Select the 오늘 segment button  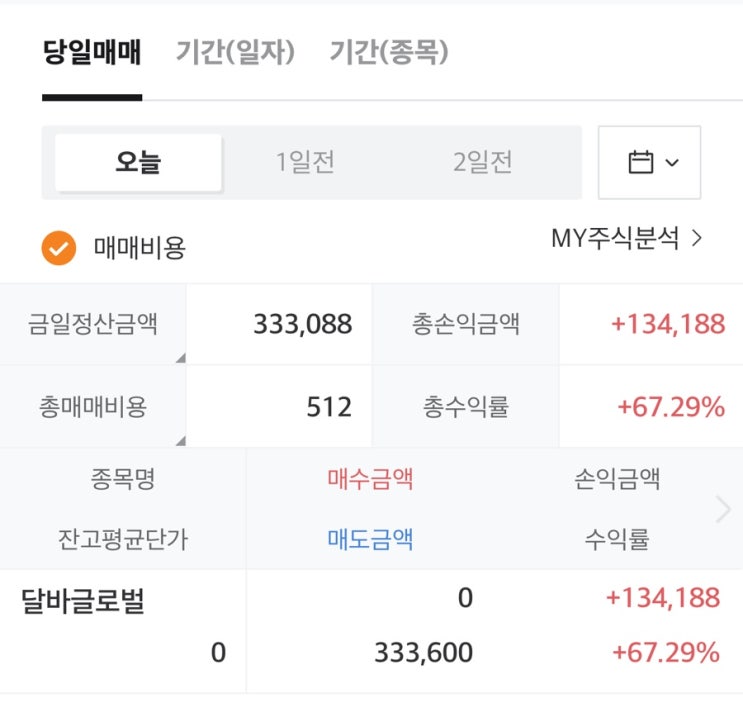138,162
